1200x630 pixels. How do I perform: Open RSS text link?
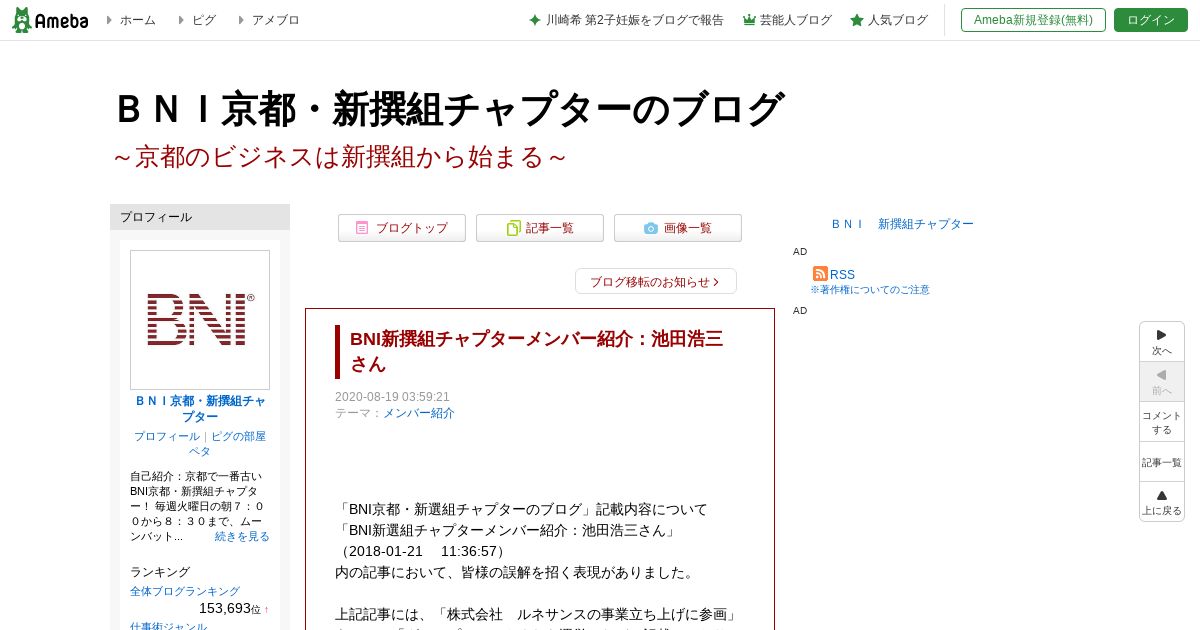842,274
